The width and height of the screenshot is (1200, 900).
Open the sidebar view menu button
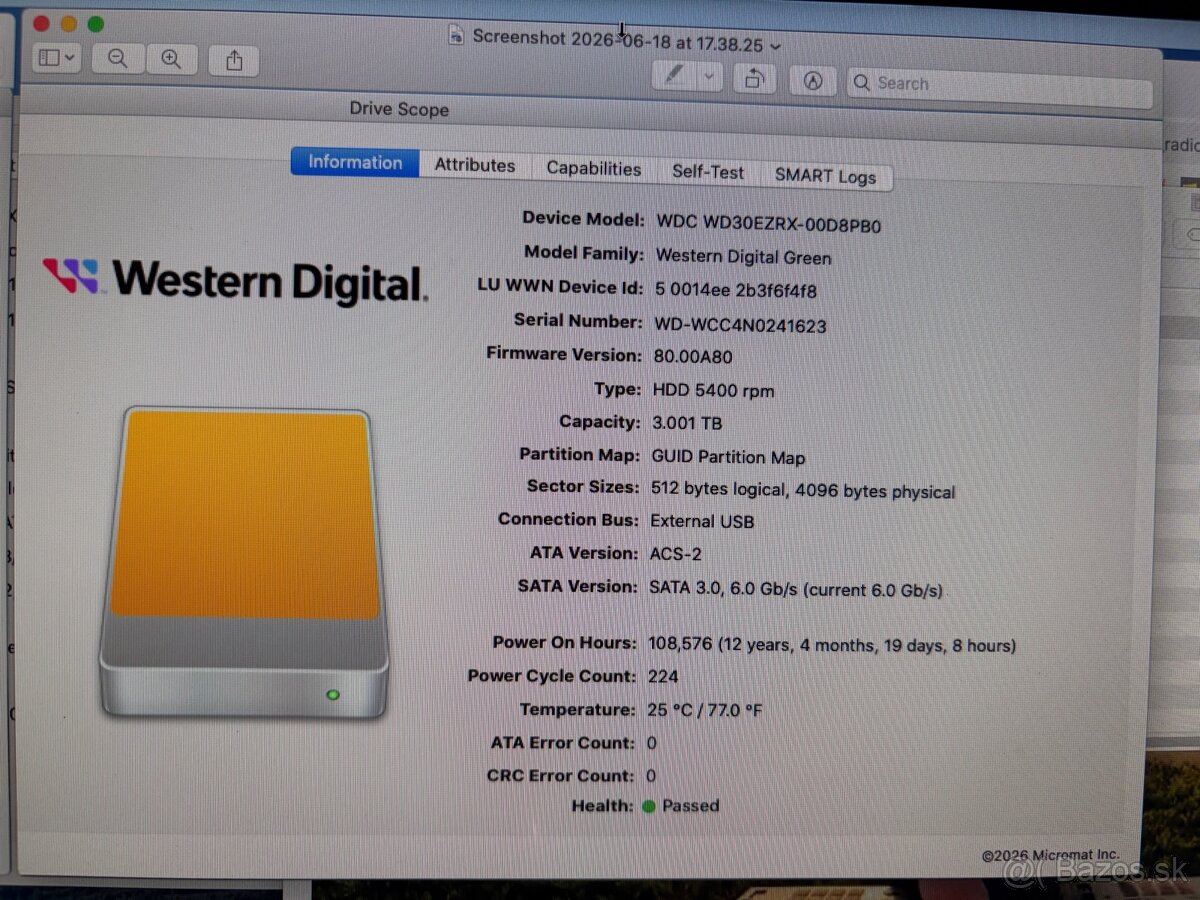(56, 58)
